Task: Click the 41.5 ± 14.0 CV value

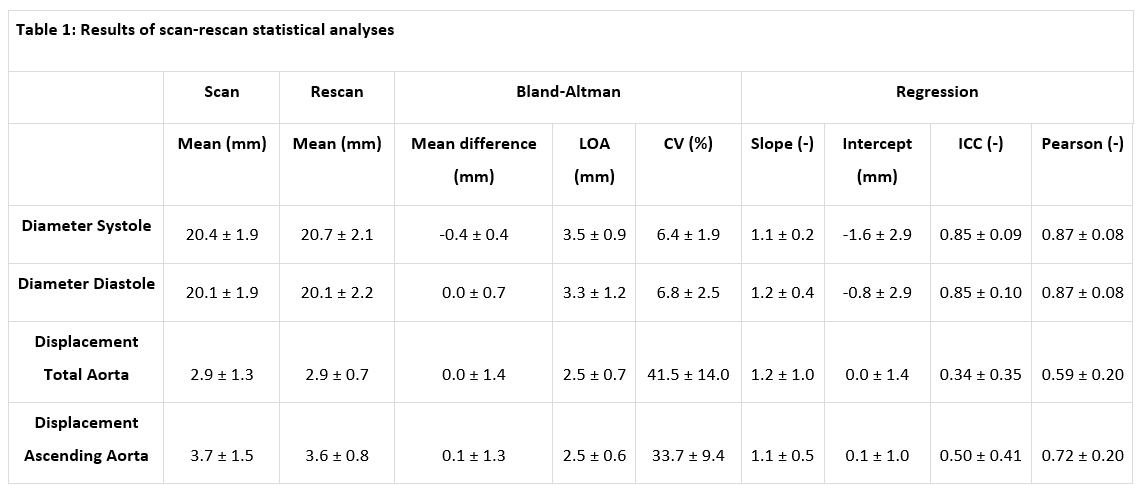Action: [688, 375]
